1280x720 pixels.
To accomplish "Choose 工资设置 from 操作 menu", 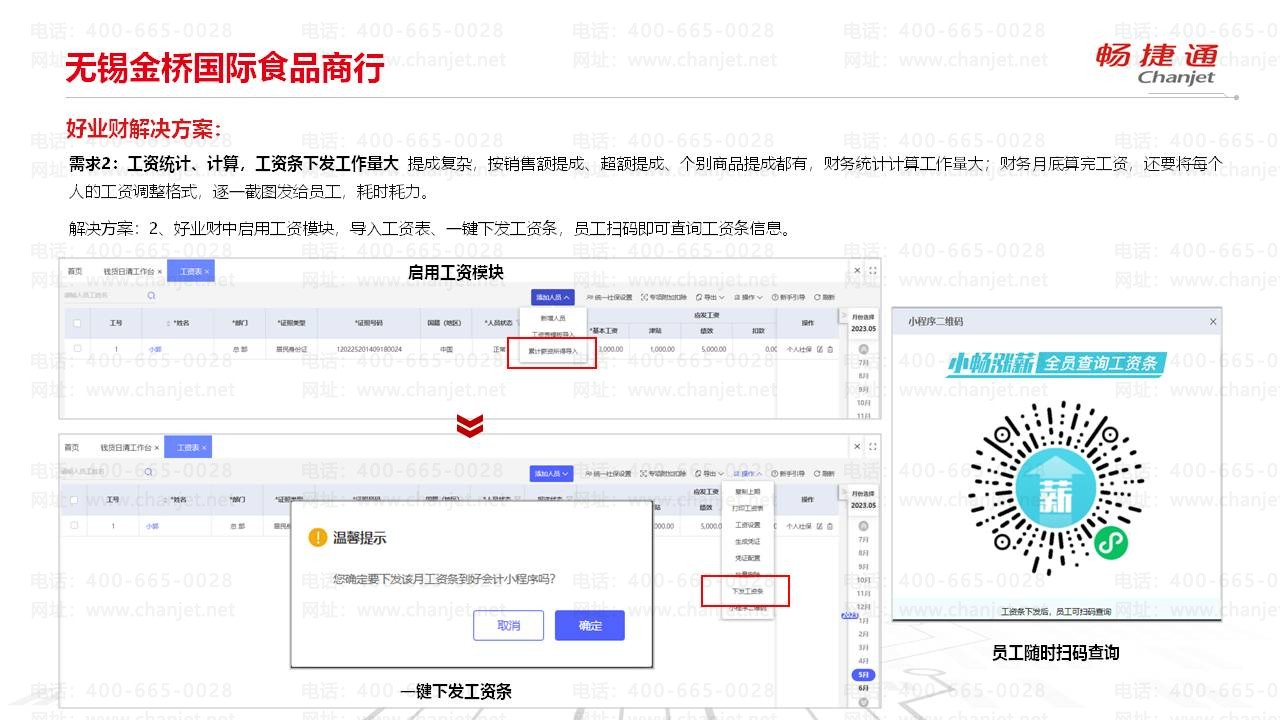I will coord(748,525).
